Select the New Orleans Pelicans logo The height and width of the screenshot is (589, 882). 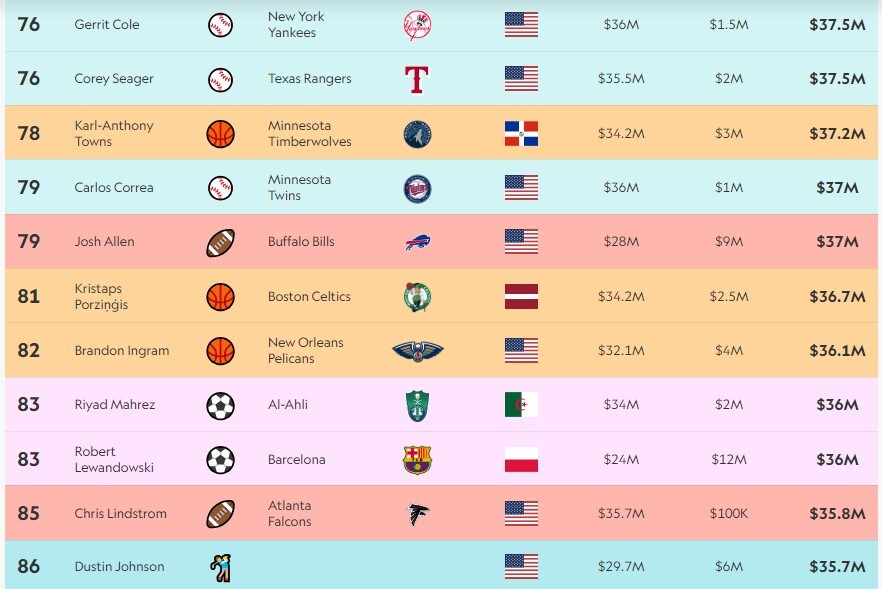(x=417, y=351)
